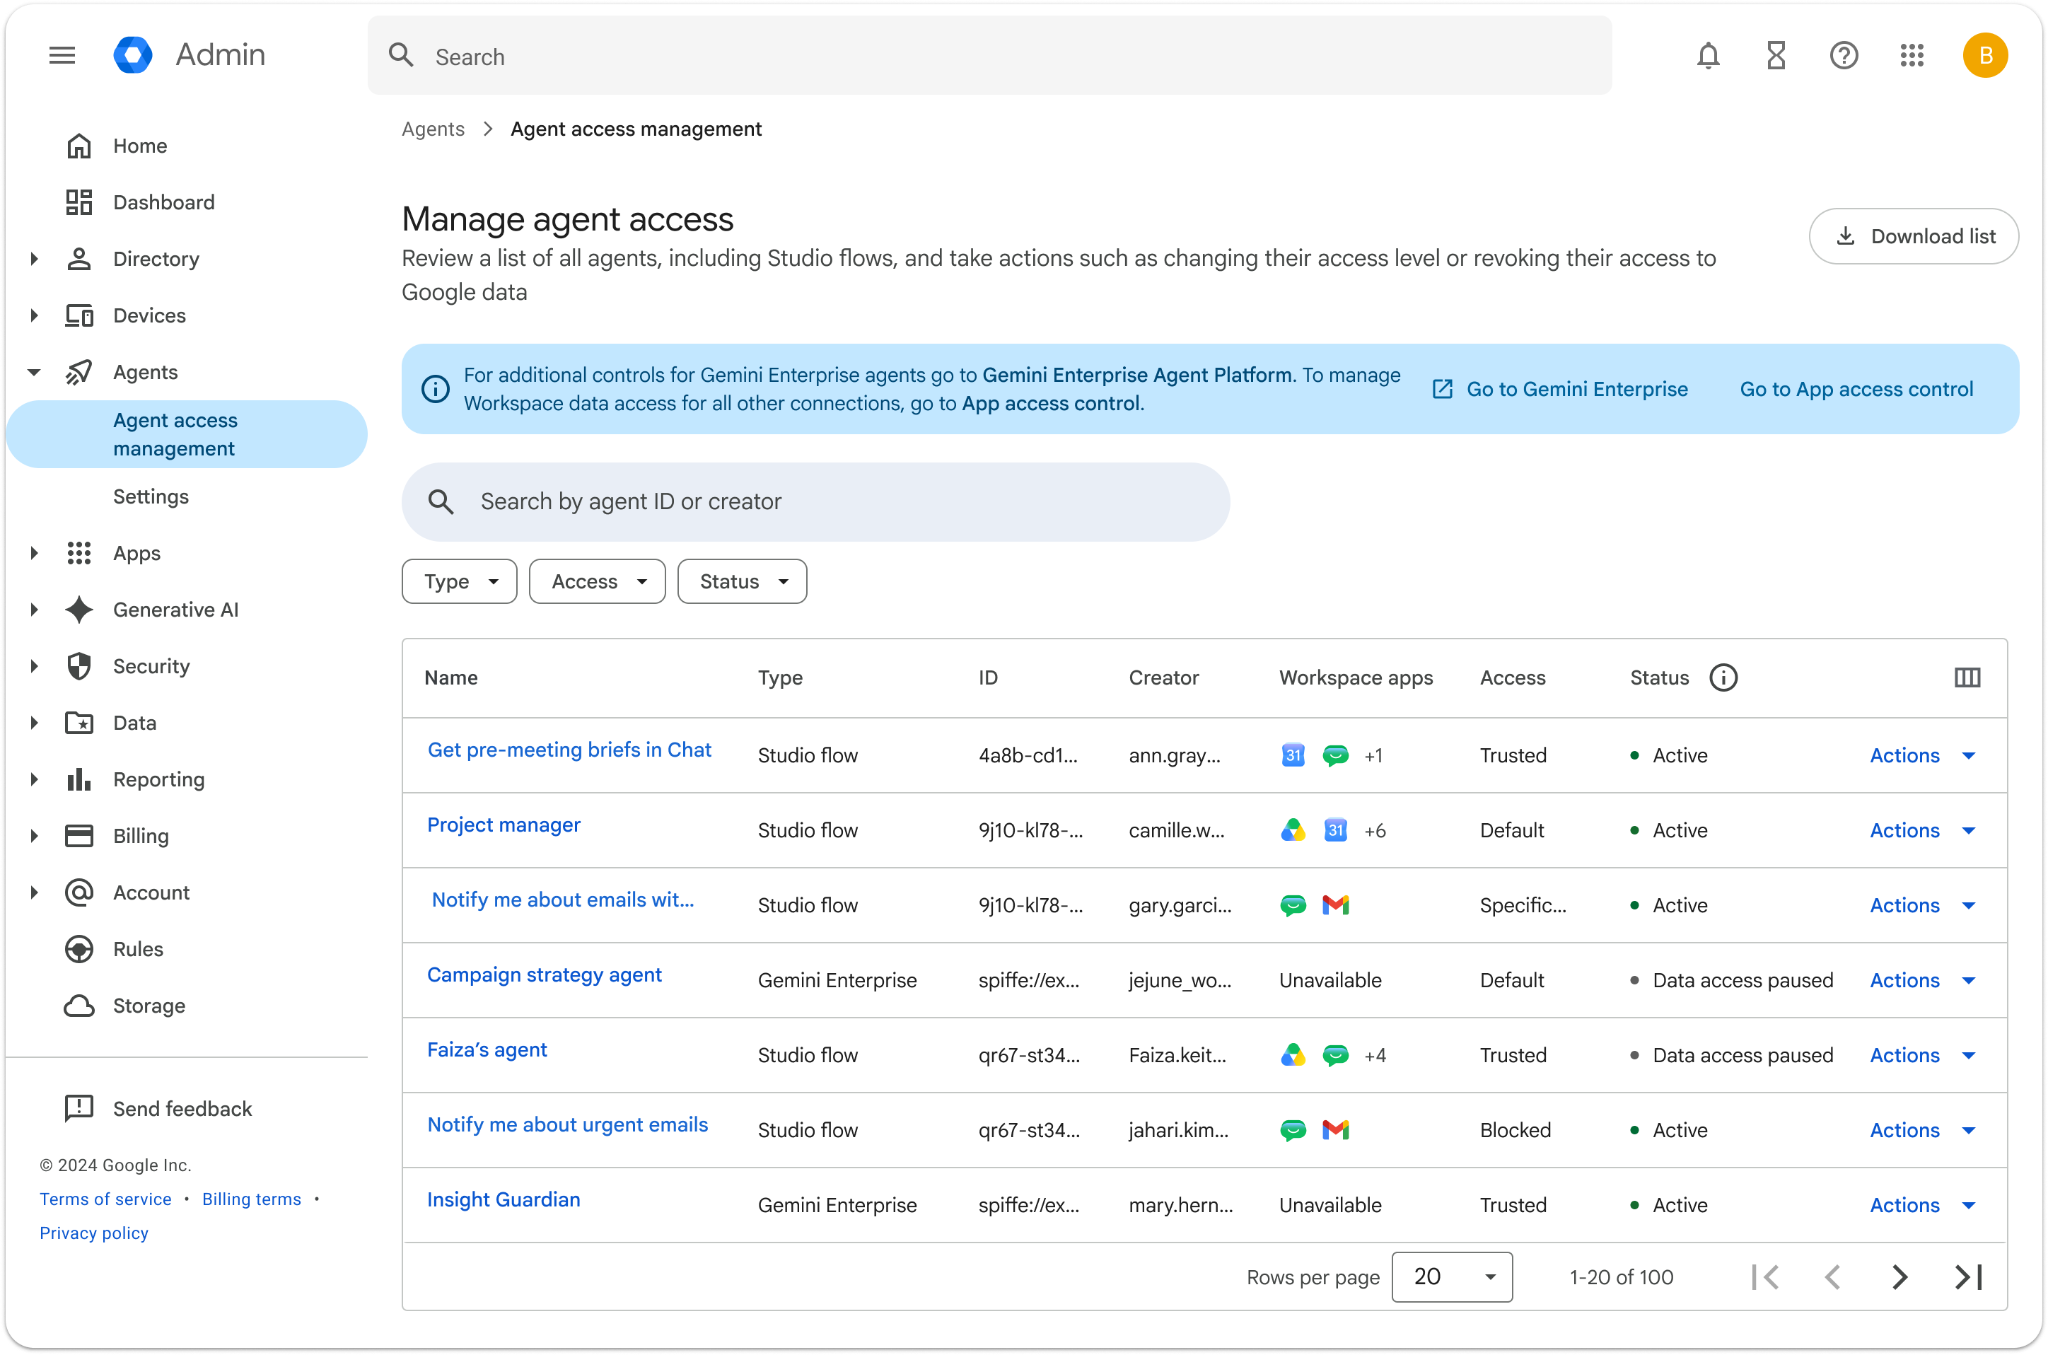Screen dimensions: 2048x1355
Task: Expand the Data section arrow
Action: pos(34,723)
